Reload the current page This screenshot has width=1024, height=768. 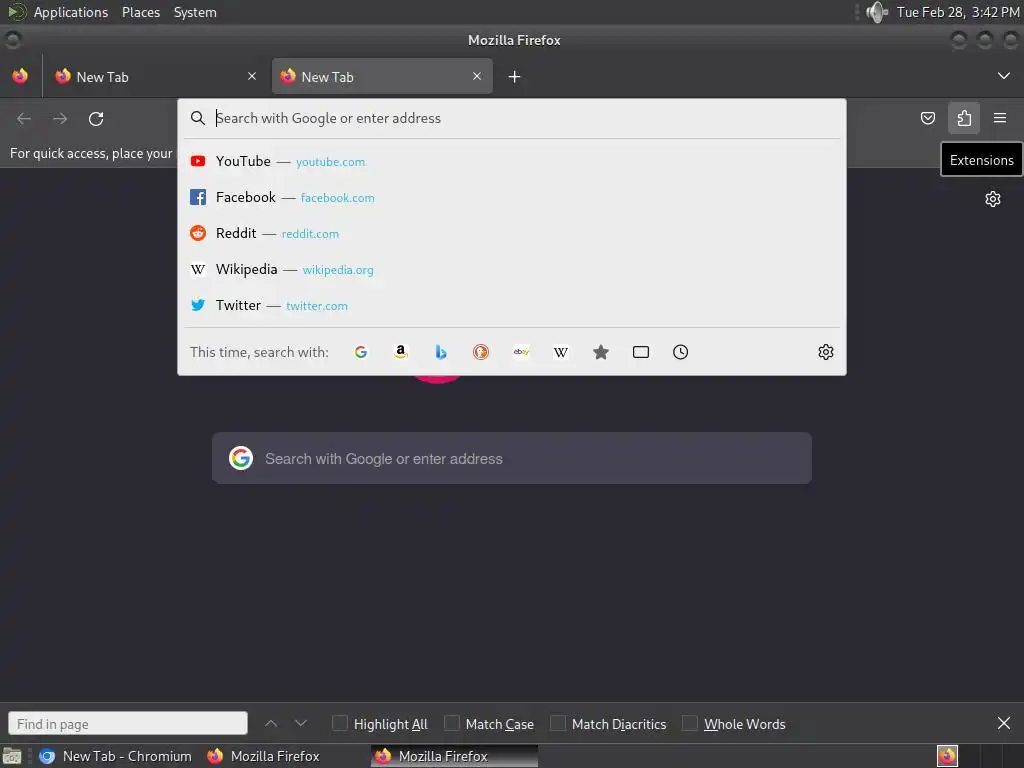[96, 118]
